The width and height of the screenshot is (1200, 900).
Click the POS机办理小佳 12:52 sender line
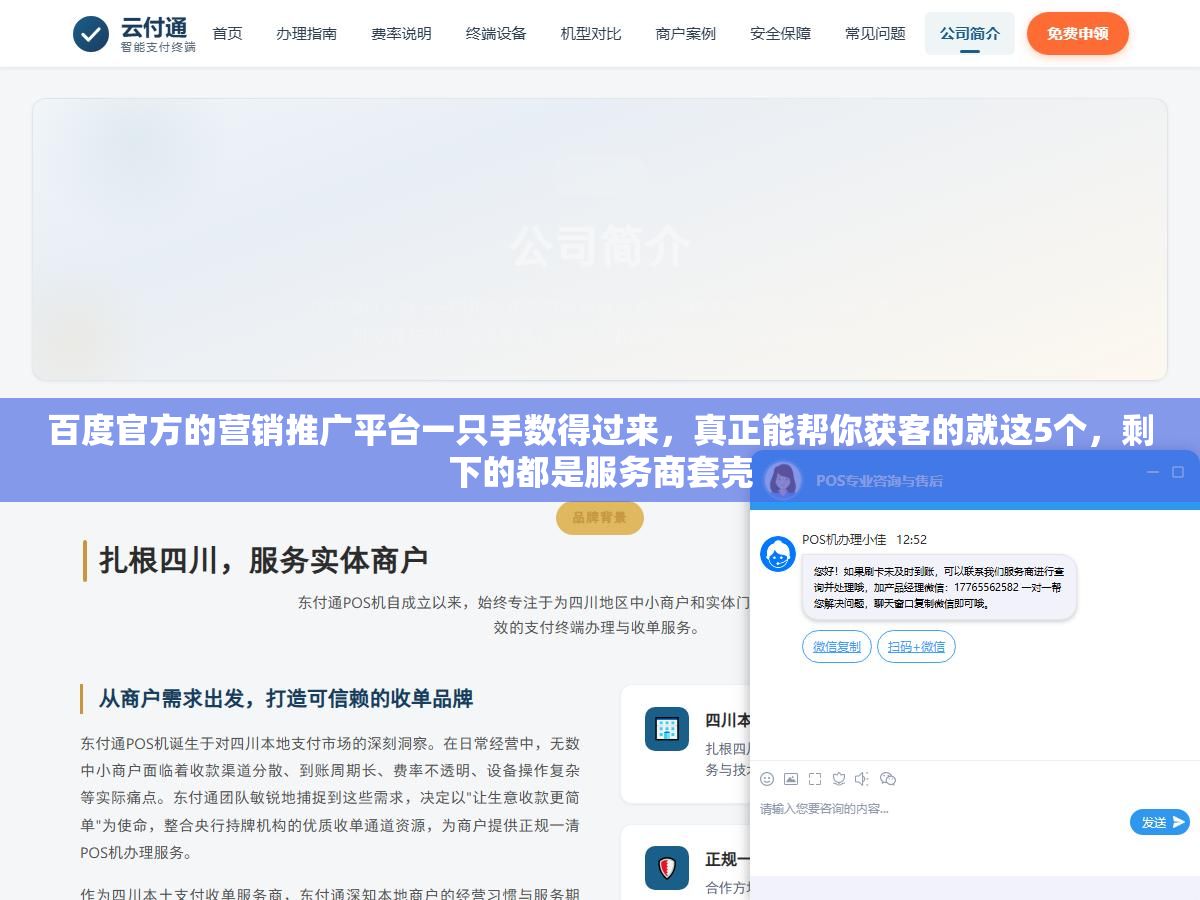[864, 539]
